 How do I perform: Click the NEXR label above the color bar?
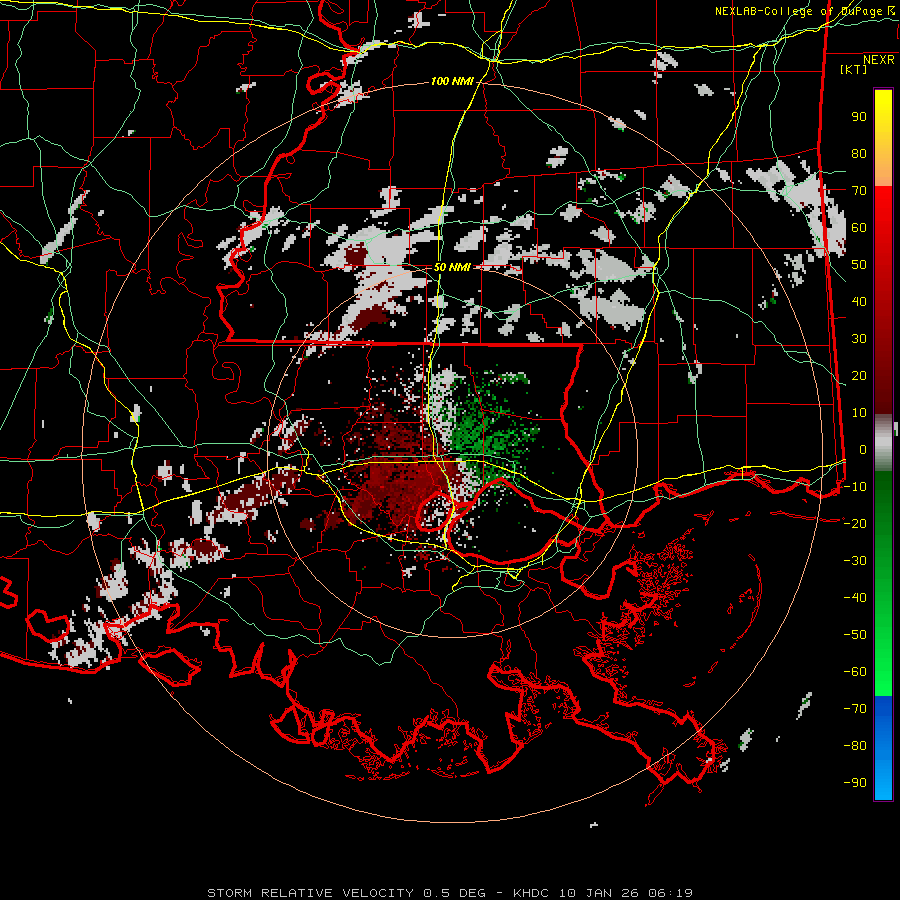click(x=878, y=60)
